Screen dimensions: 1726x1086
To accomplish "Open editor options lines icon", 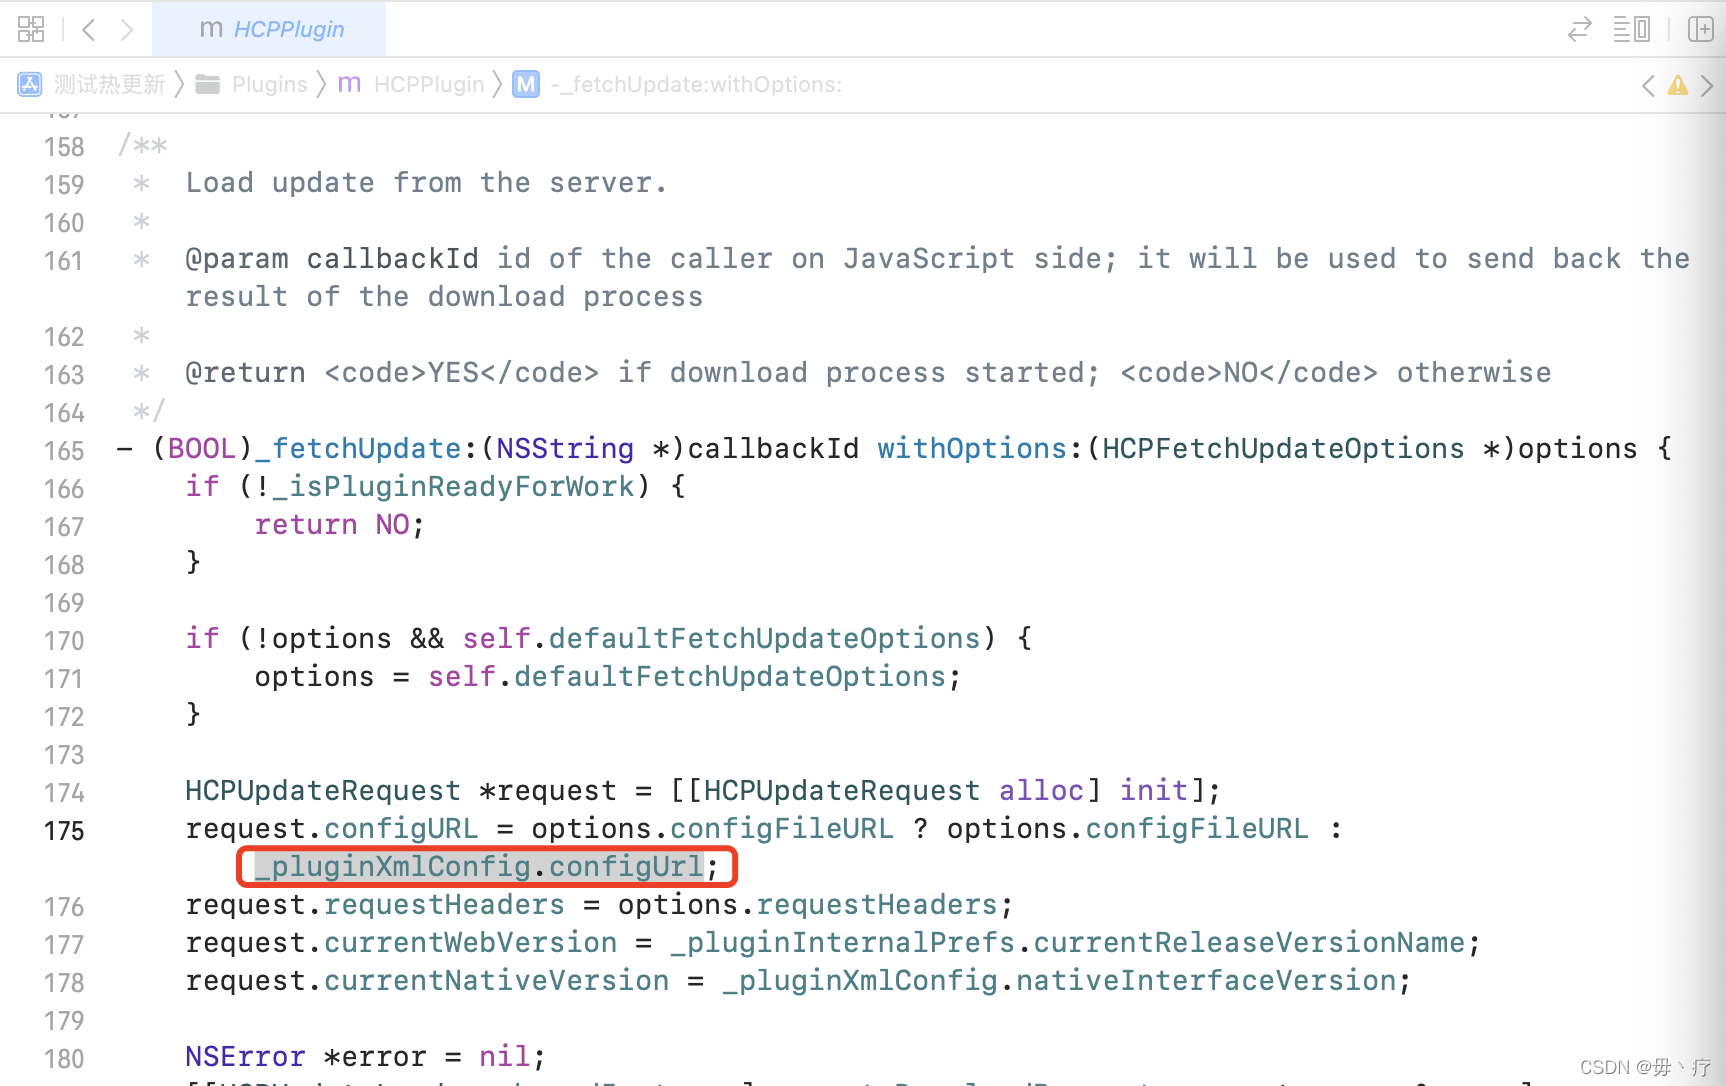I will (1631, 29).
